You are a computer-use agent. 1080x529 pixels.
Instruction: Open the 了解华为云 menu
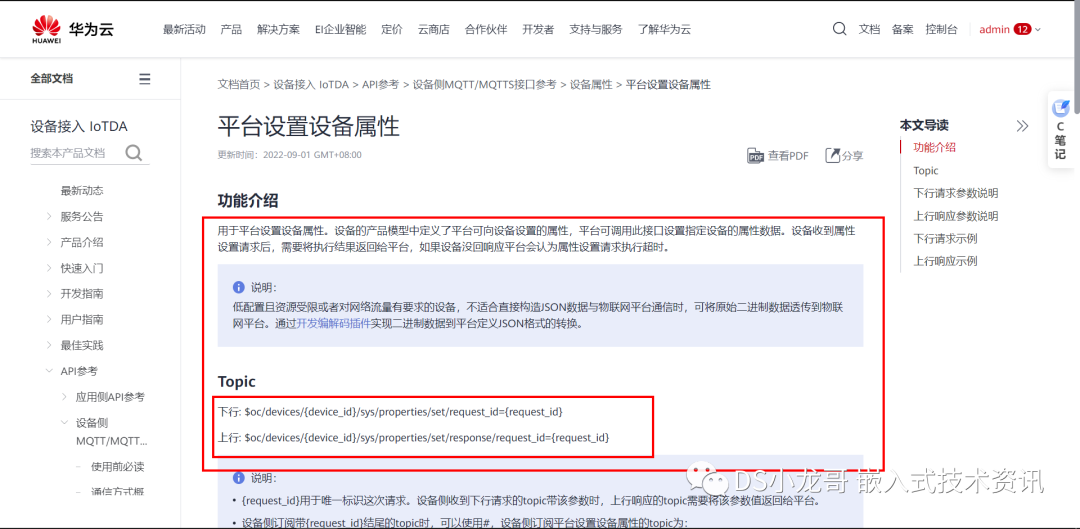664,30
